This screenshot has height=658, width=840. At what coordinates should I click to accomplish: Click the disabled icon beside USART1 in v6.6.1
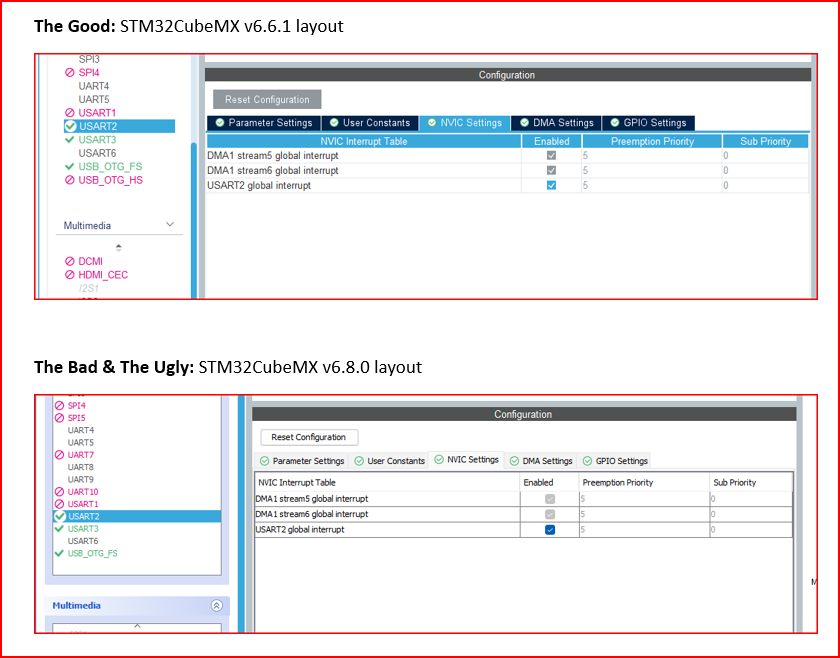70,113
